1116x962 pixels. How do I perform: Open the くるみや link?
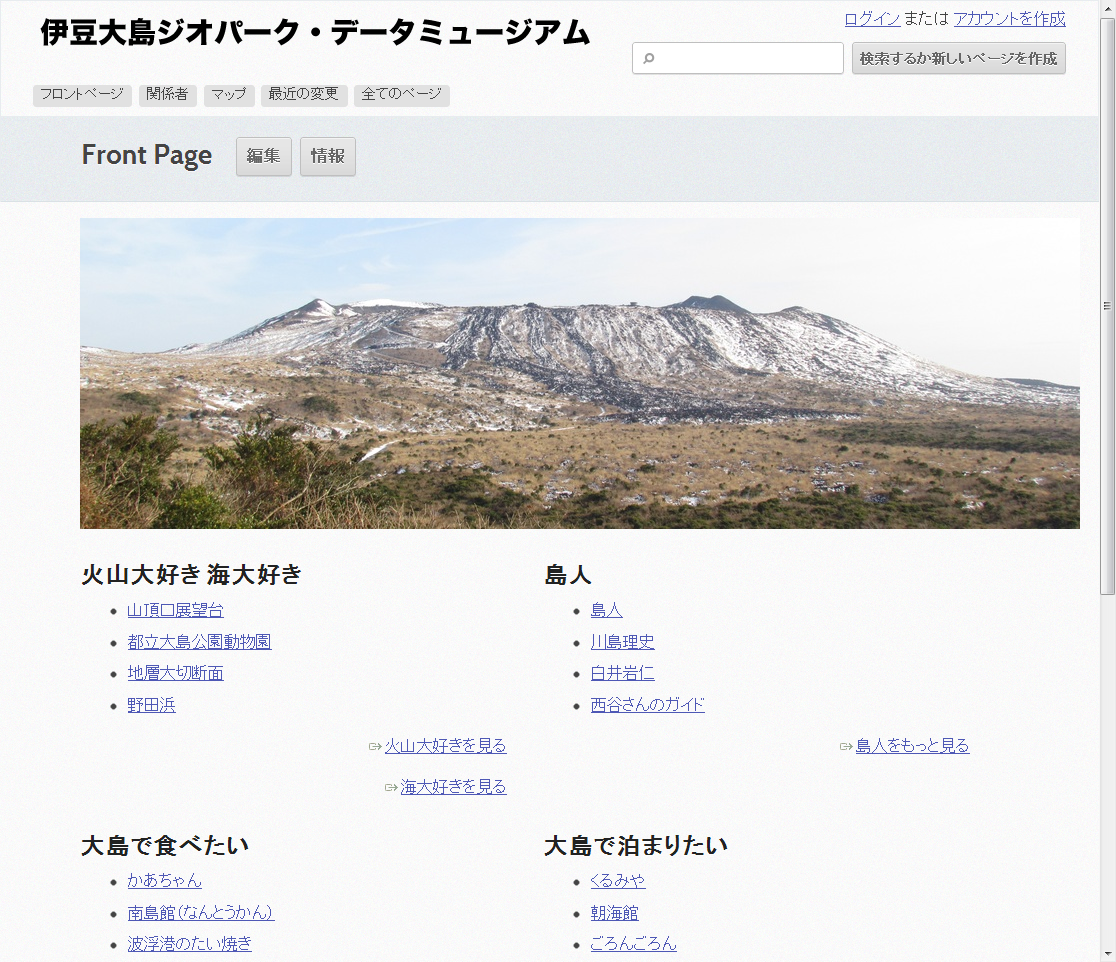(618, 881)
